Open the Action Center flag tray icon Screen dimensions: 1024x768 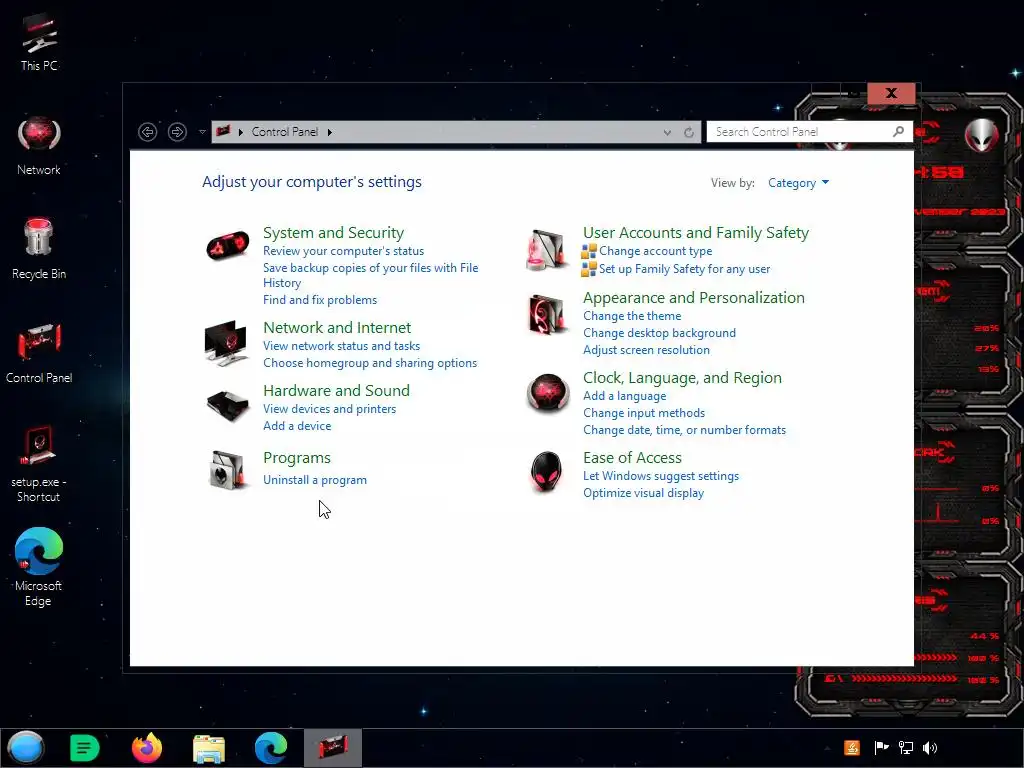881,748
